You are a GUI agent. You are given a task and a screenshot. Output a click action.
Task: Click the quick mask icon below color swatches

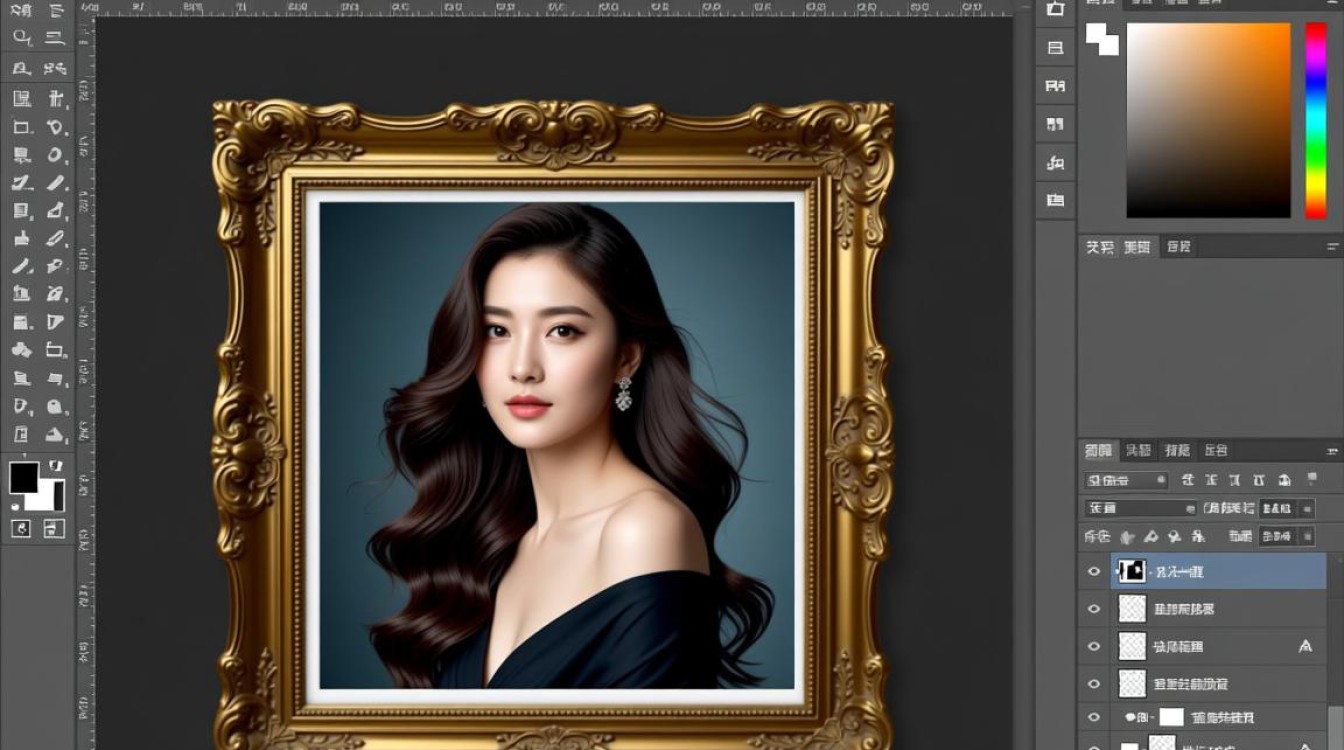point(21,529)
